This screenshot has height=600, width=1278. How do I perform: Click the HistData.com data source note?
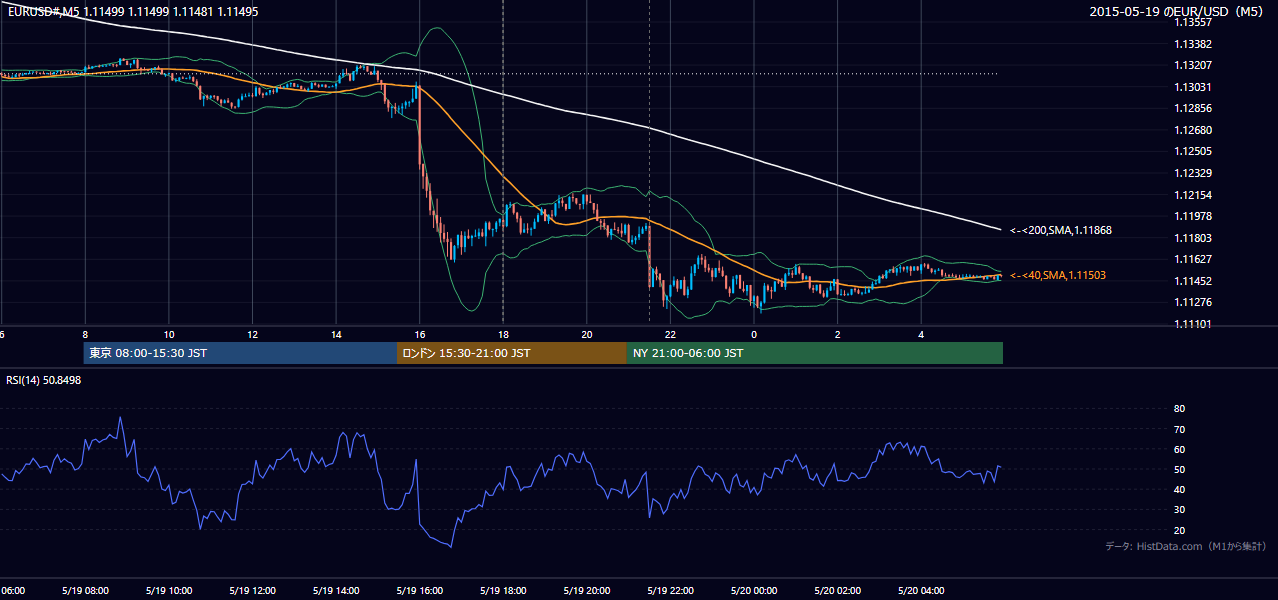click(1186, 546)
